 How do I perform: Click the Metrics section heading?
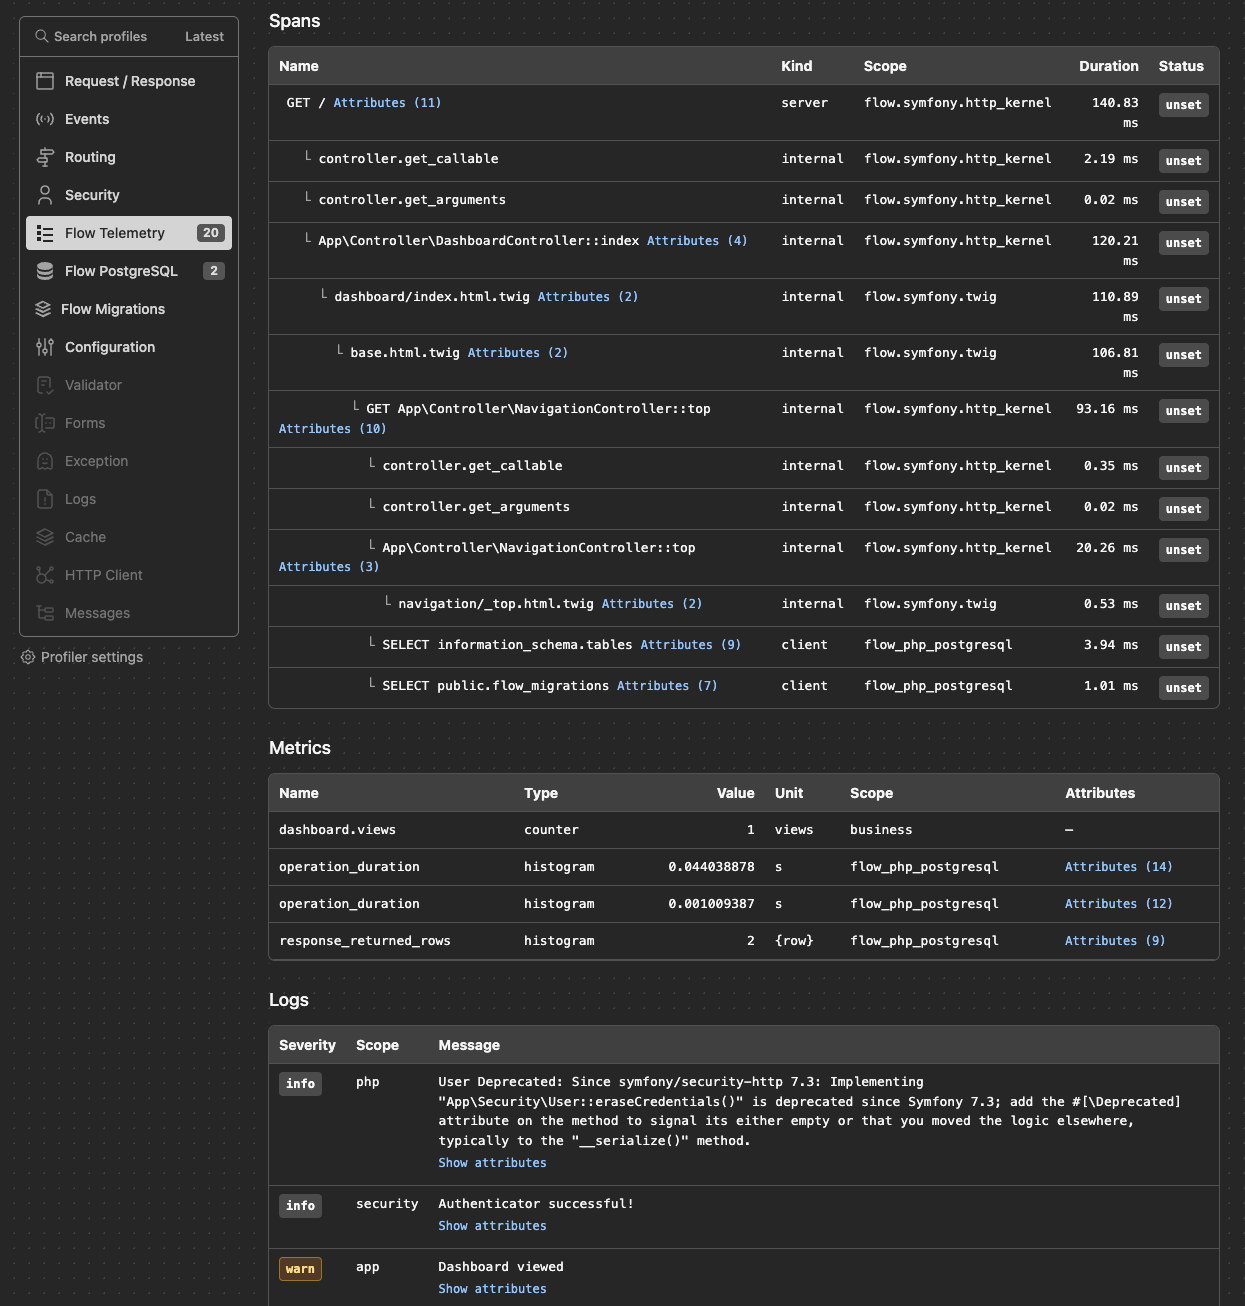pyautogui.click(x=300, y=748)
